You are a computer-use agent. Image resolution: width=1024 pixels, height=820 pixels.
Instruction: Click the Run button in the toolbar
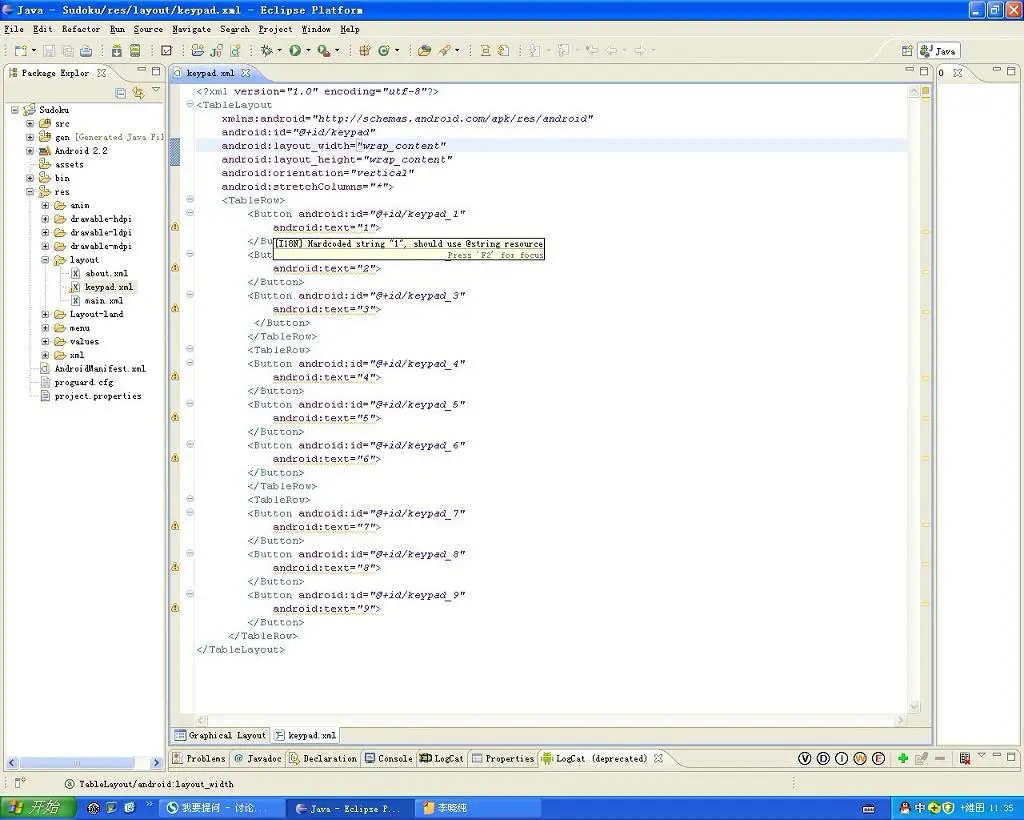295,50
